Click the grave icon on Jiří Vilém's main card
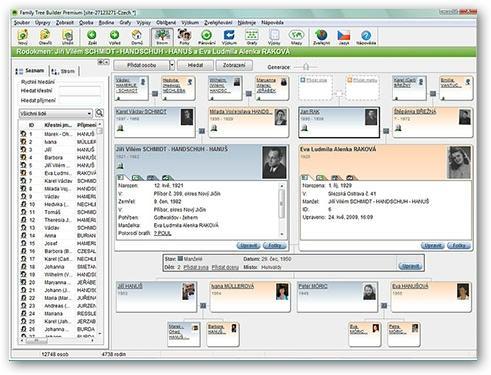The width and height of the screenshot is (491, 375). (x=120, y=166)
